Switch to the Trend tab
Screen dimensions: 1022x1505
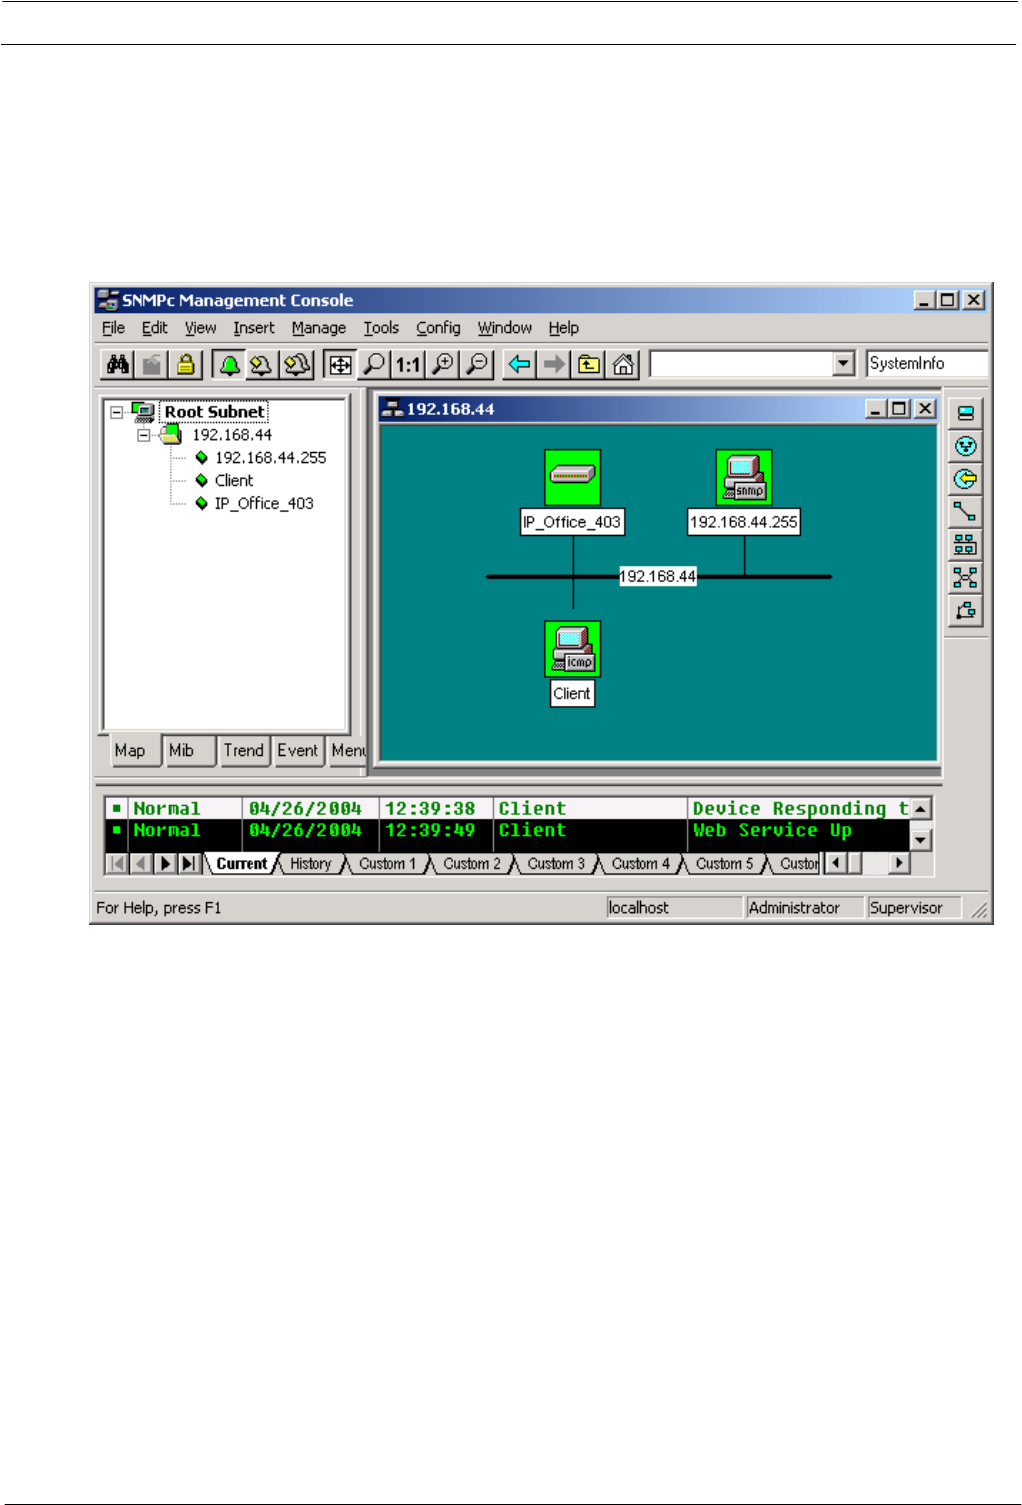click(243, 751)
